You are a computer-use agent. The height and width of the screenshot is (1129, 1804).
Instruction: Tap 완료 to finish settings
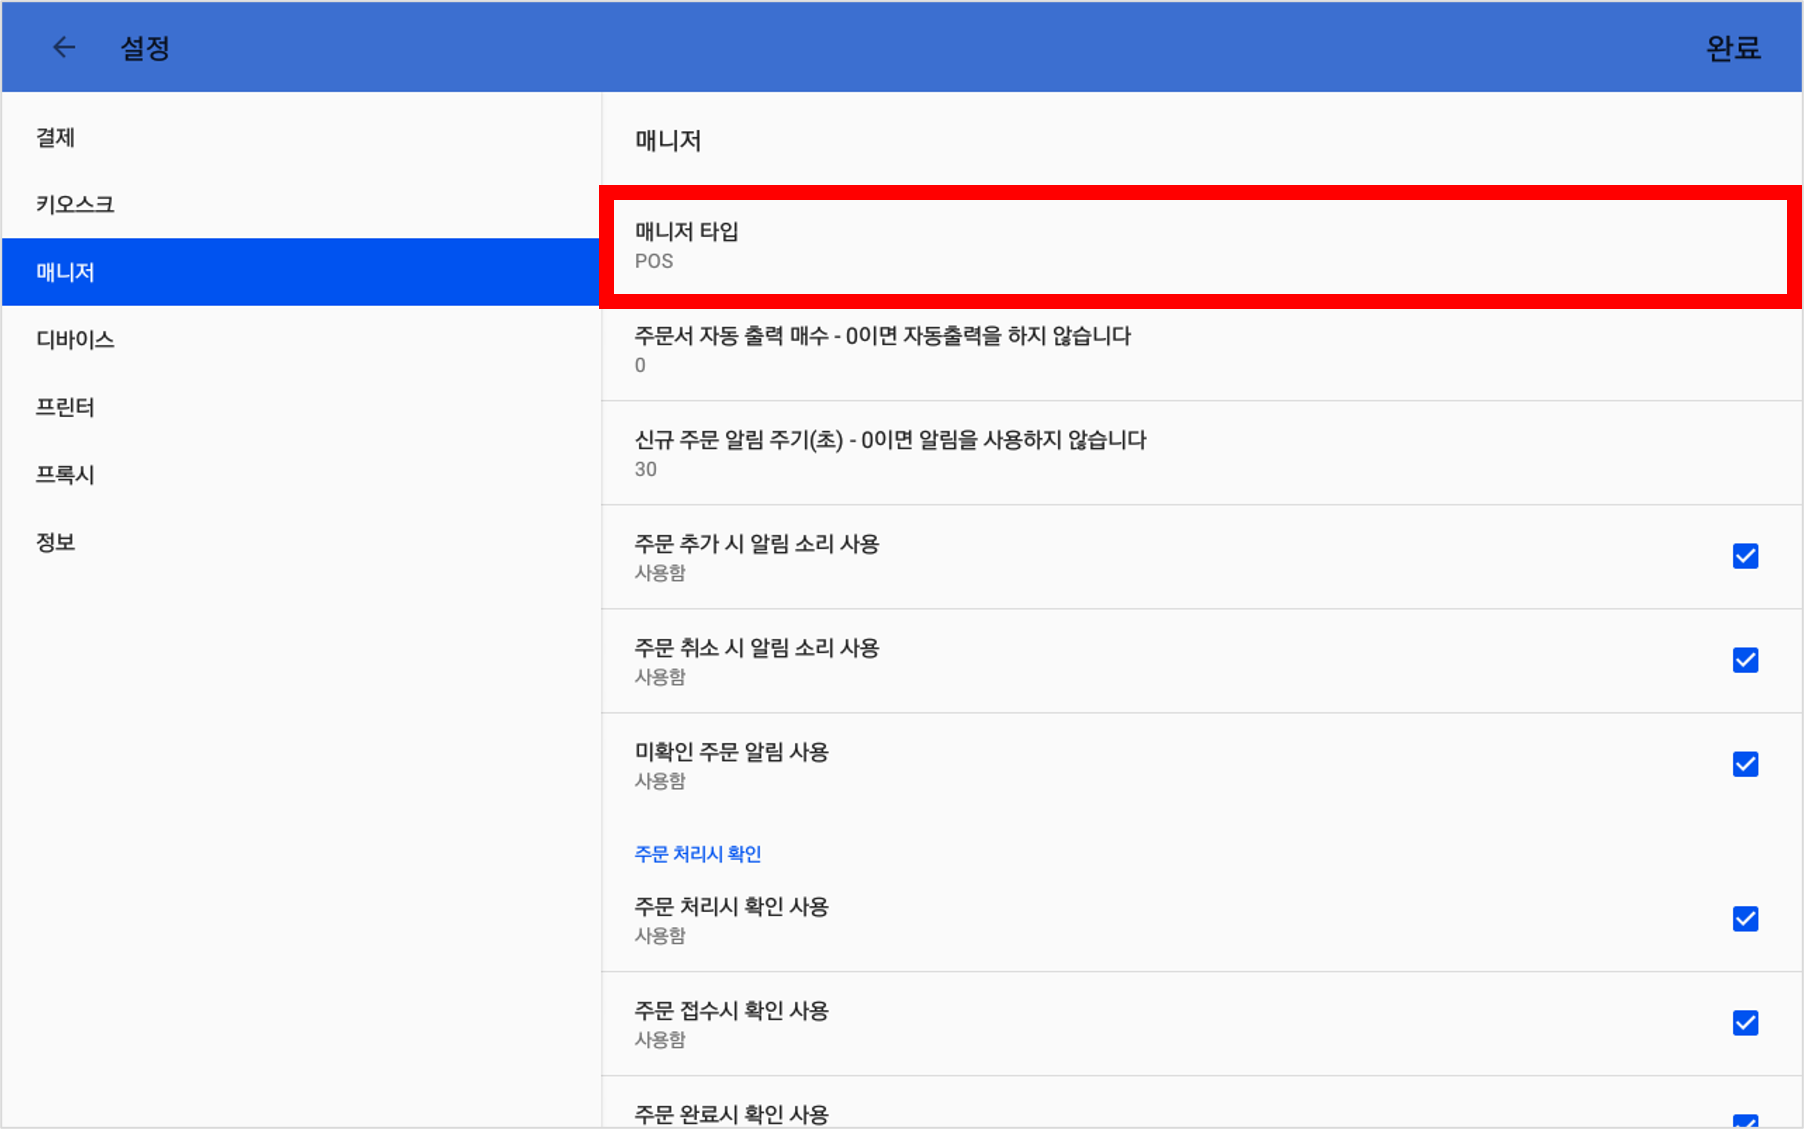1733,48
